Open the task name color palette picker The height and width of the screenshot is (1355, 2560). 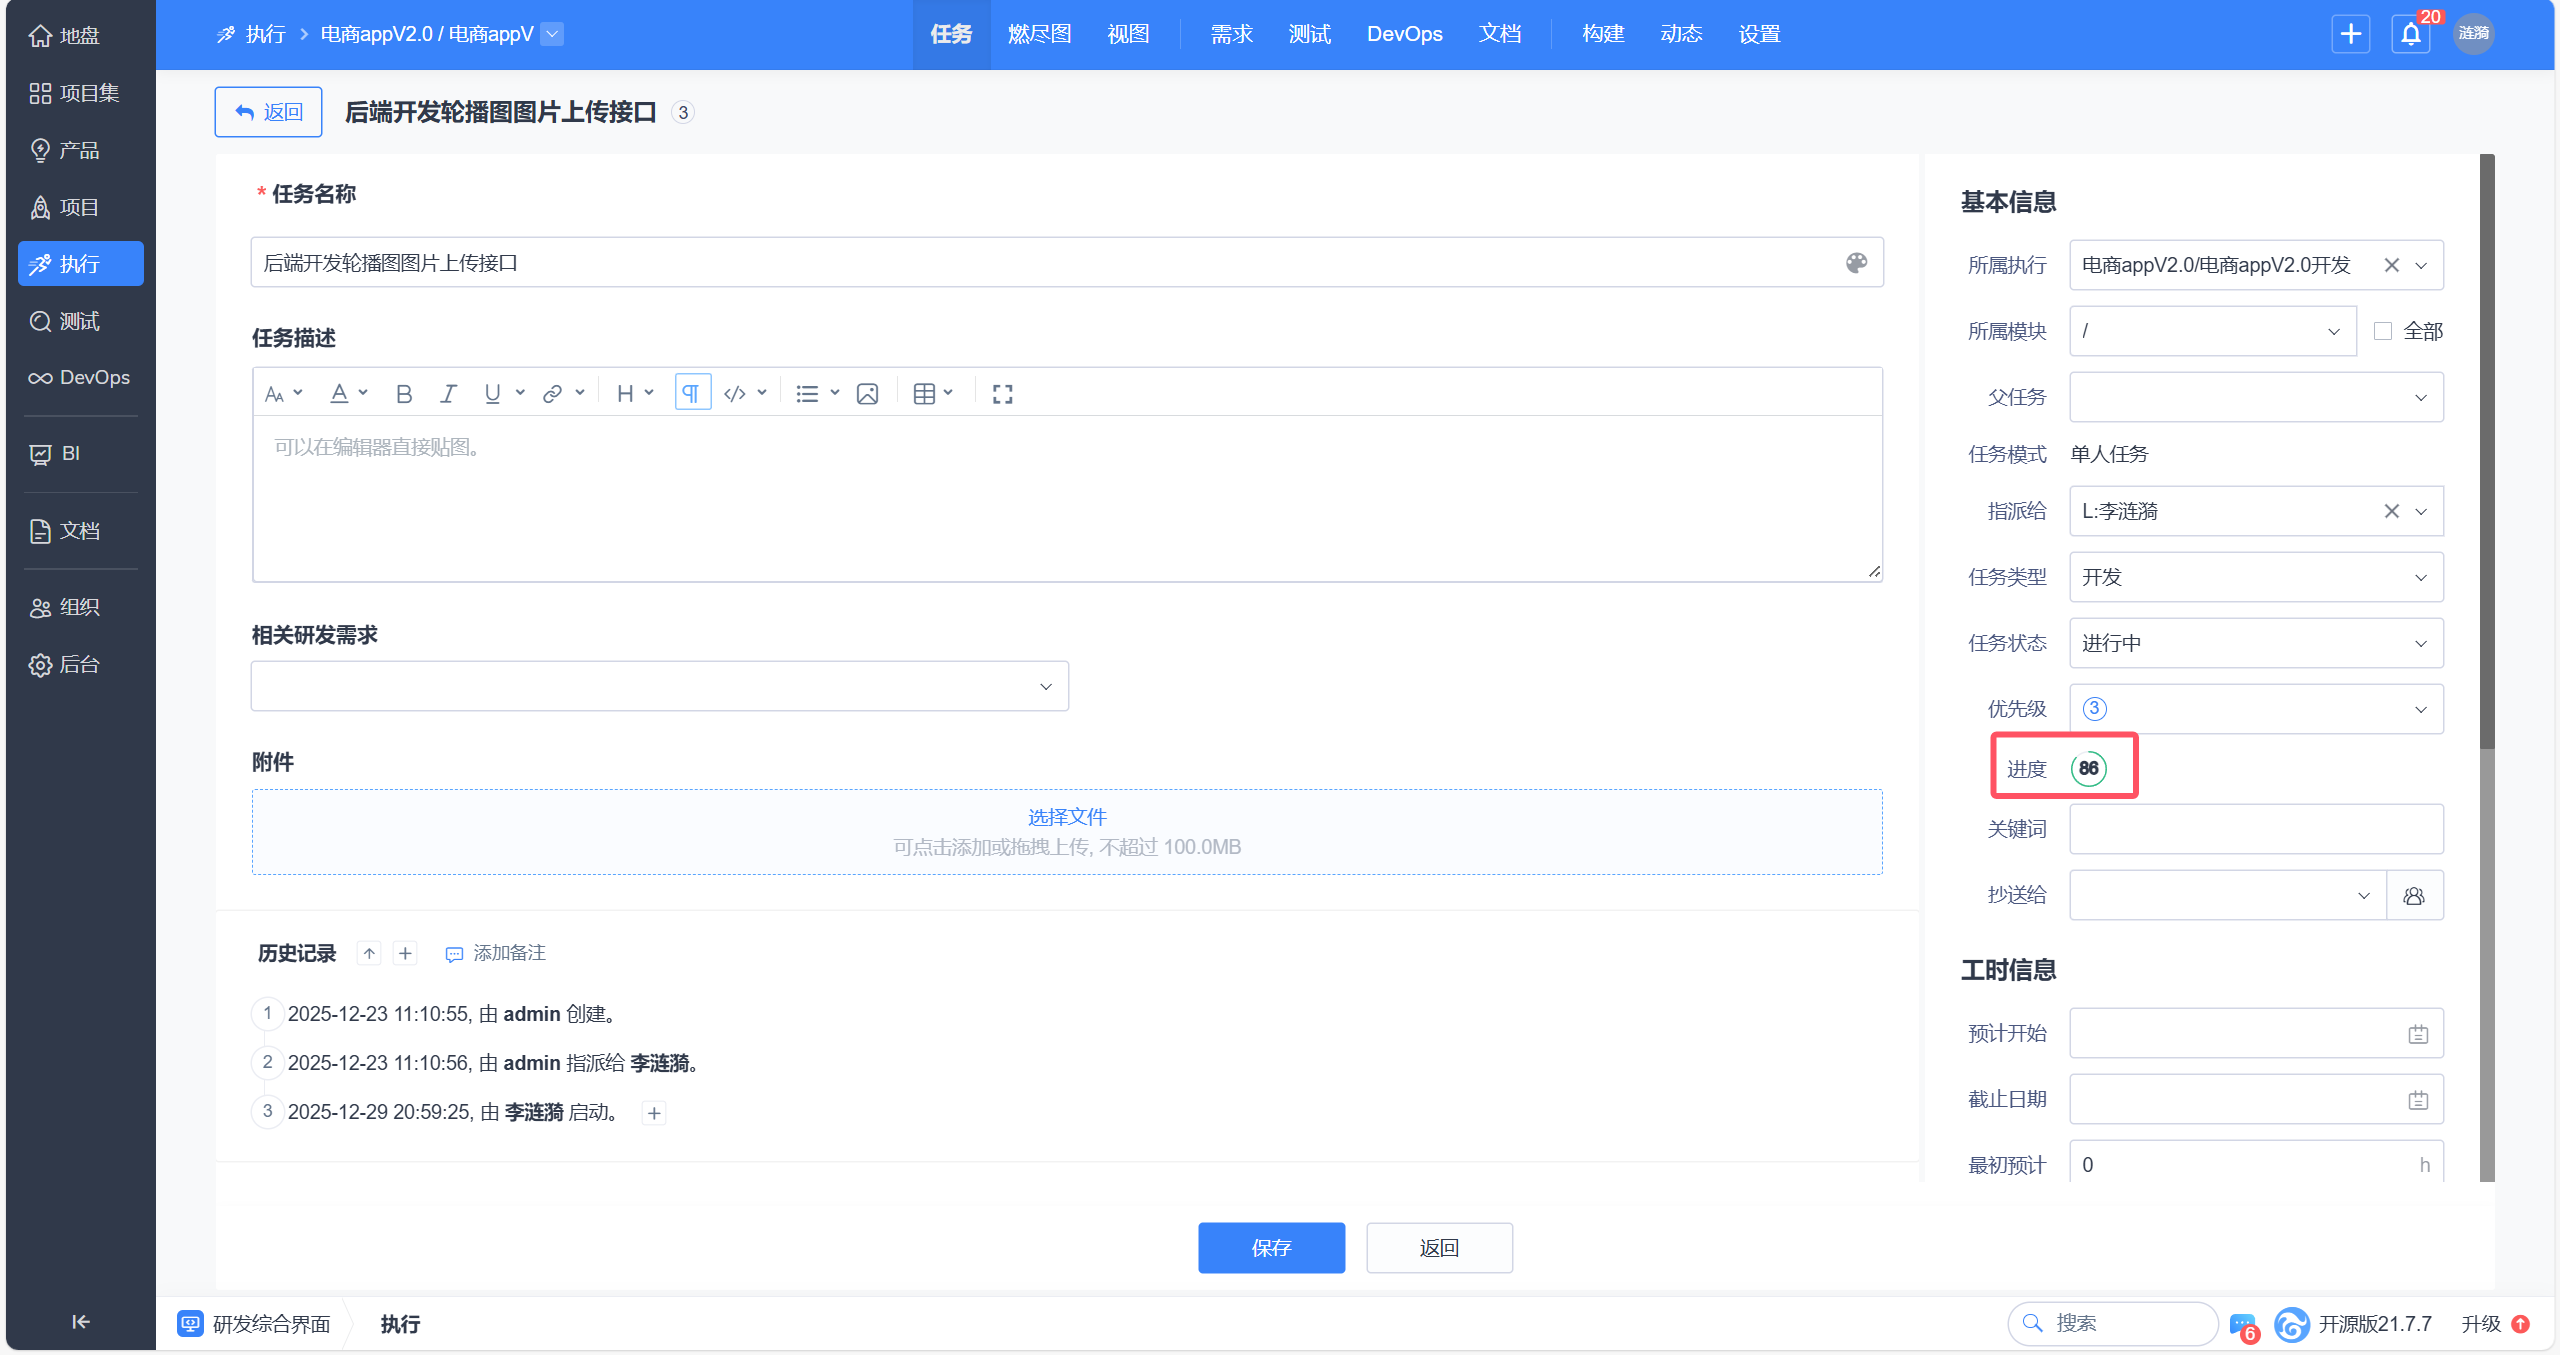coord(1856,263)
